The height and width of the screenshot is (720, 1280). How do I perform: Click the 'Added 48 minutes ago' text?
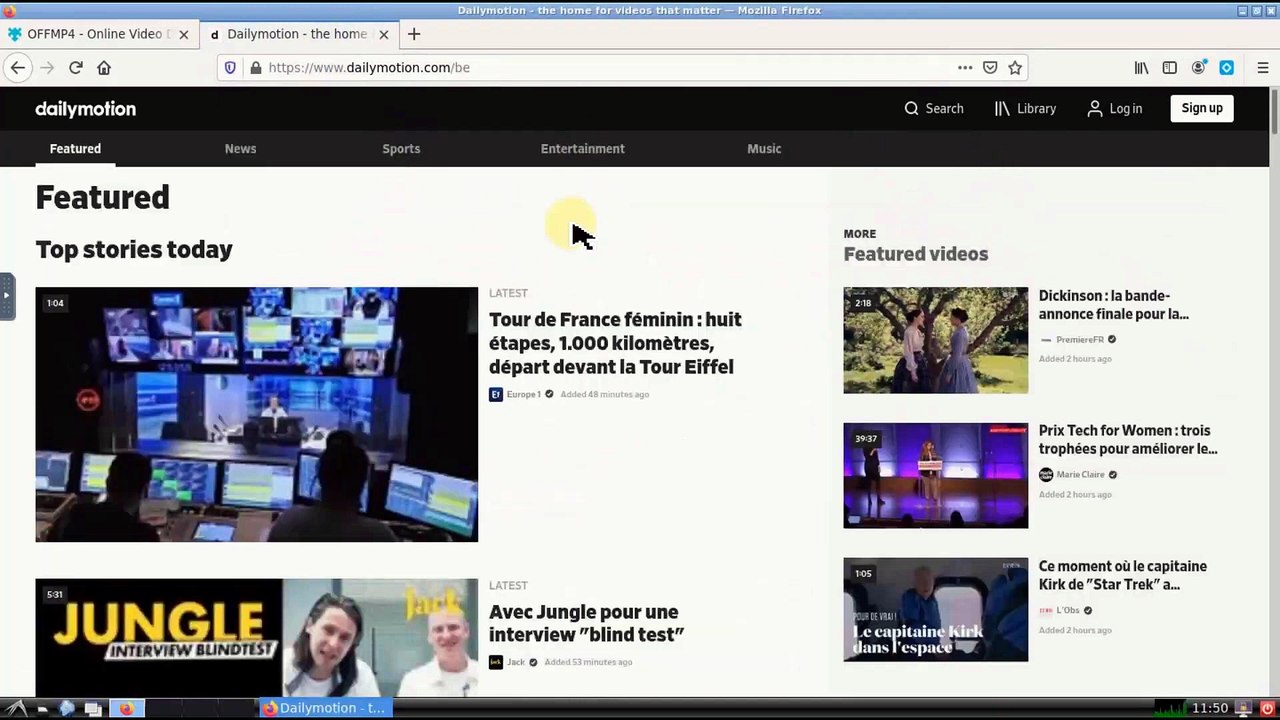pos(605,394)
